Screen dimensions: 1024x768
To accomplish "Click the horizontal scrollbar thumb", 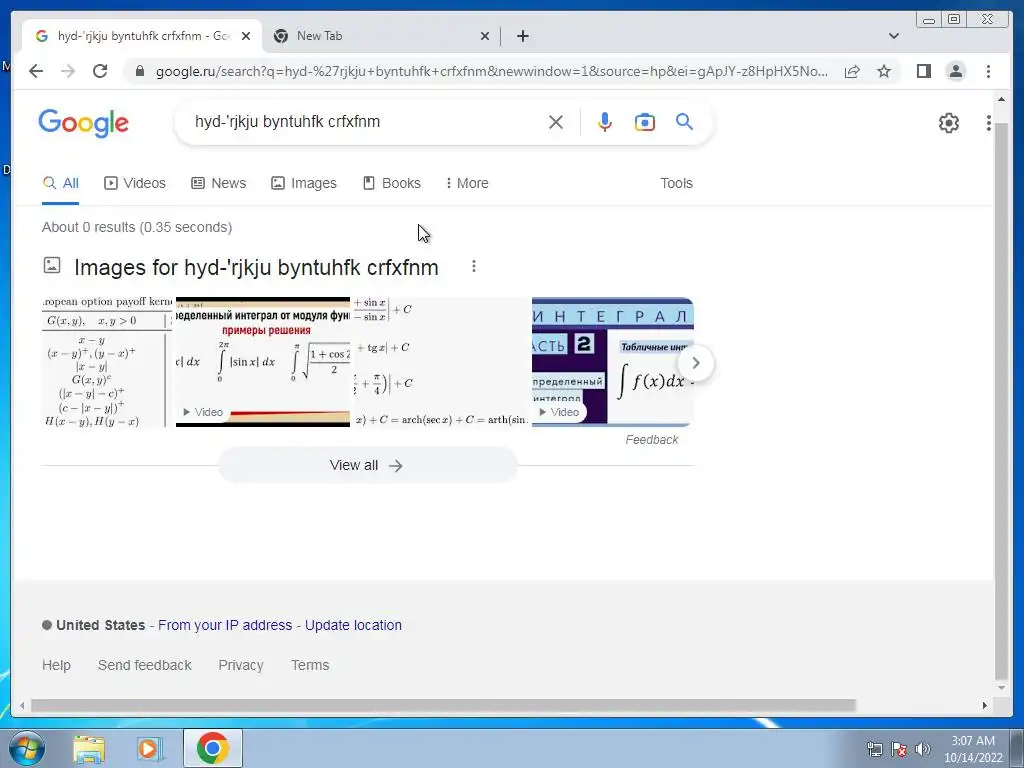I will point(443,705).
